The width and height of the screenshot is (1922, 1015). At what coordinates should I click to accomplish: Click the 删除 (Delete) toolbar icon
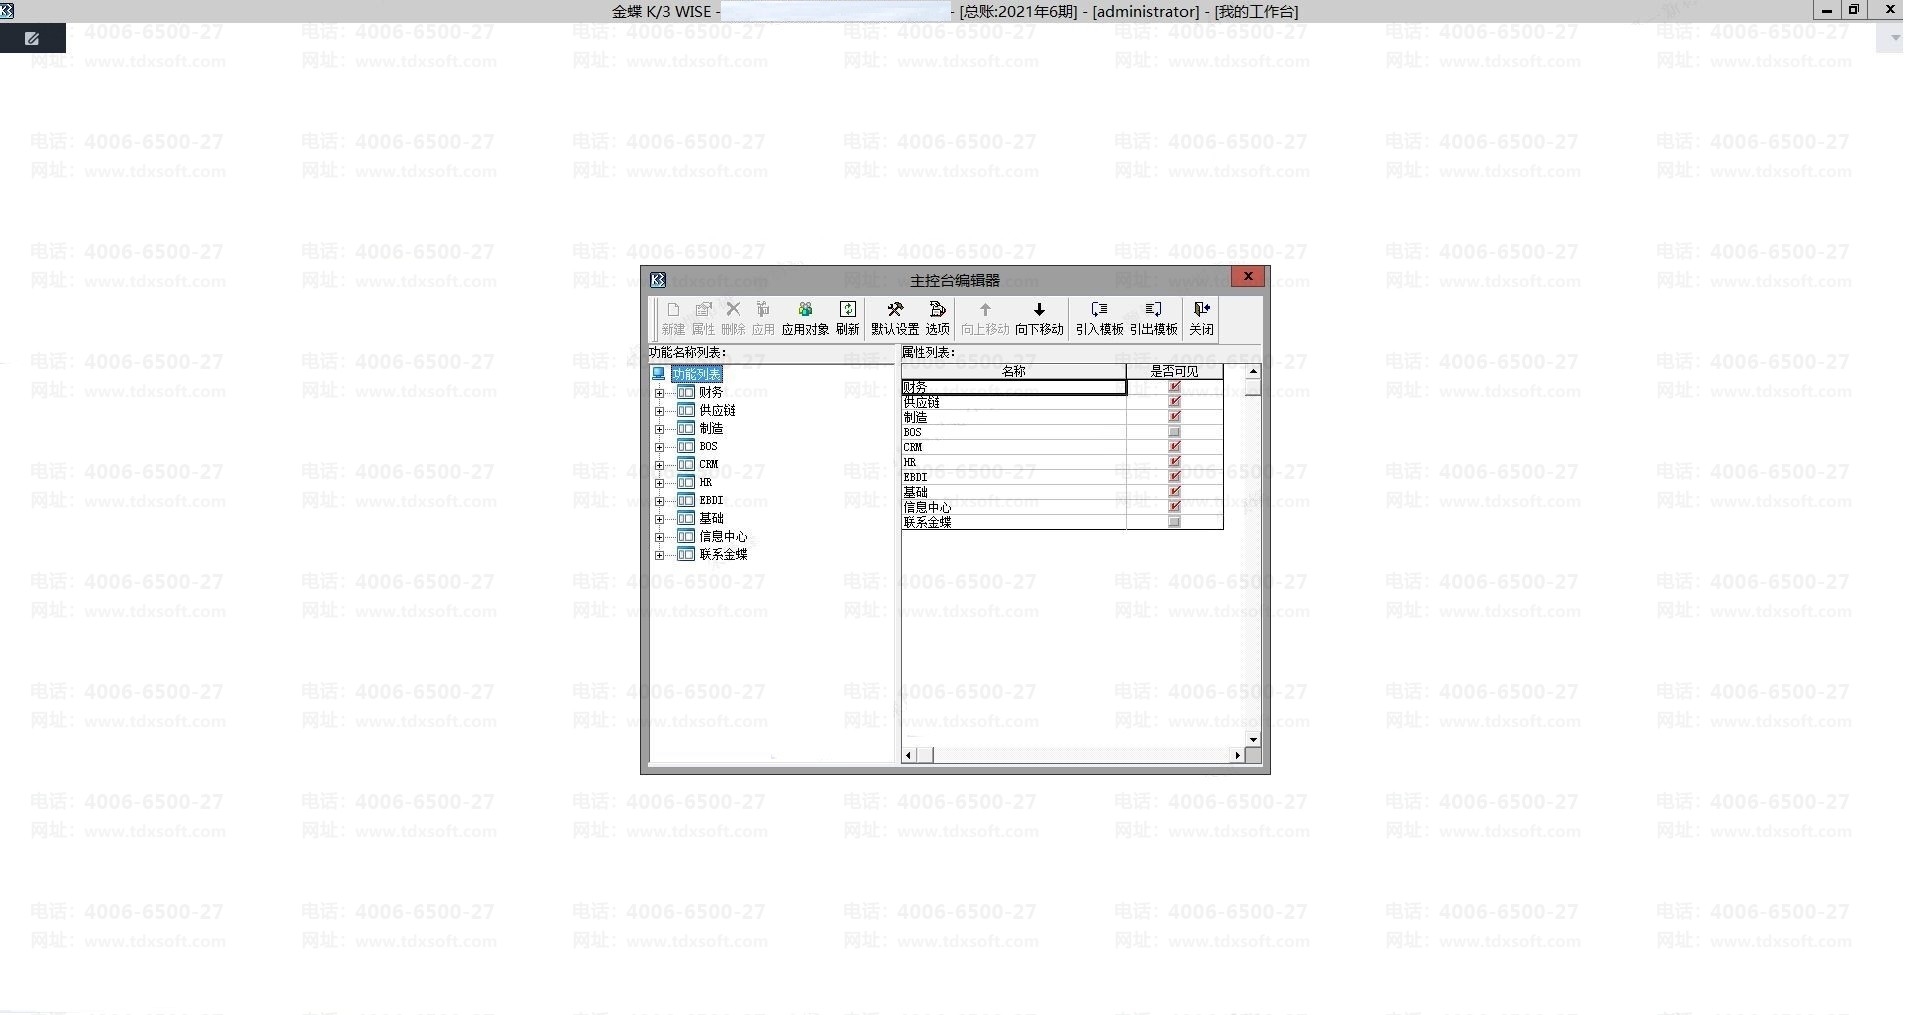click(x=733, y=318)
